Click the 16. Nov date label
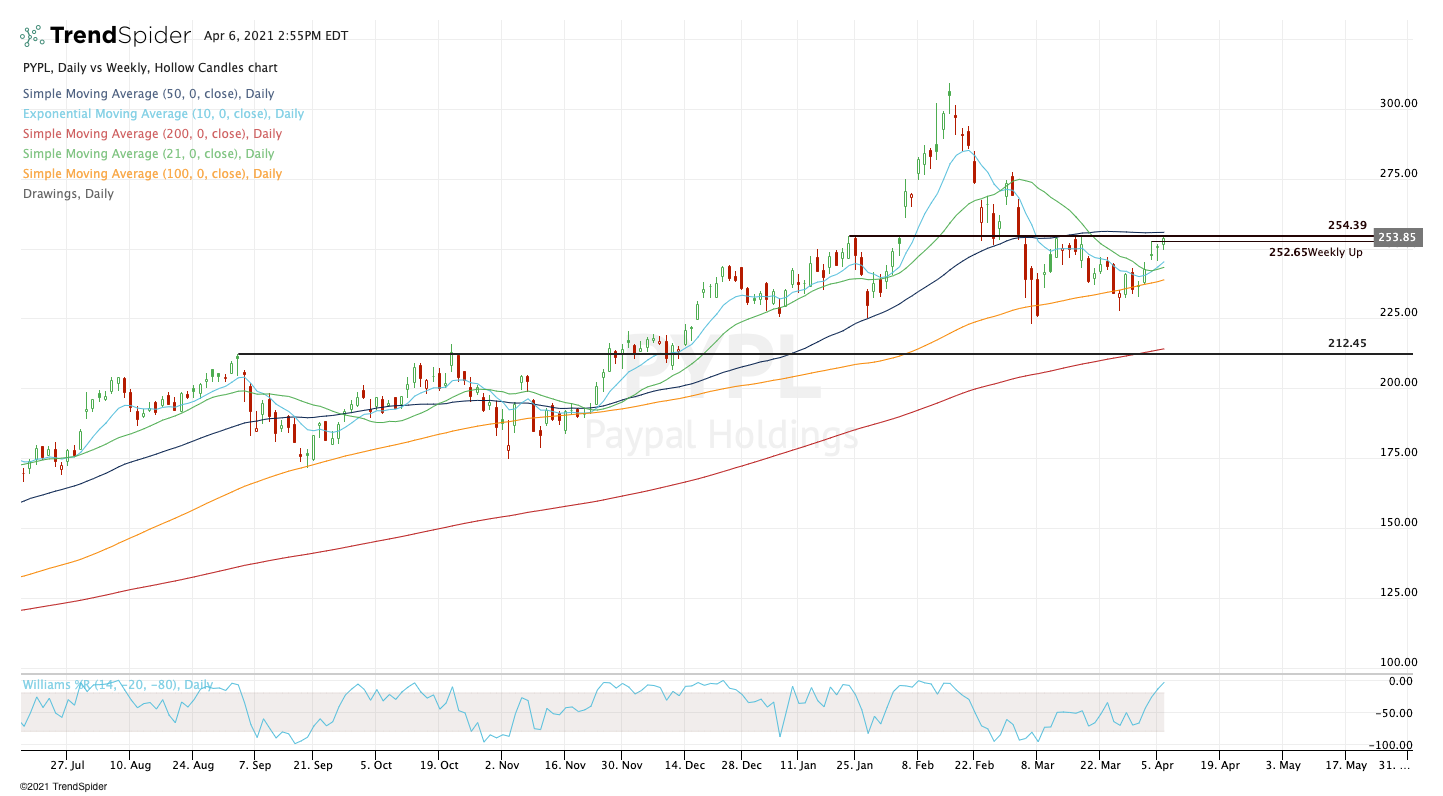 [563, 765]
